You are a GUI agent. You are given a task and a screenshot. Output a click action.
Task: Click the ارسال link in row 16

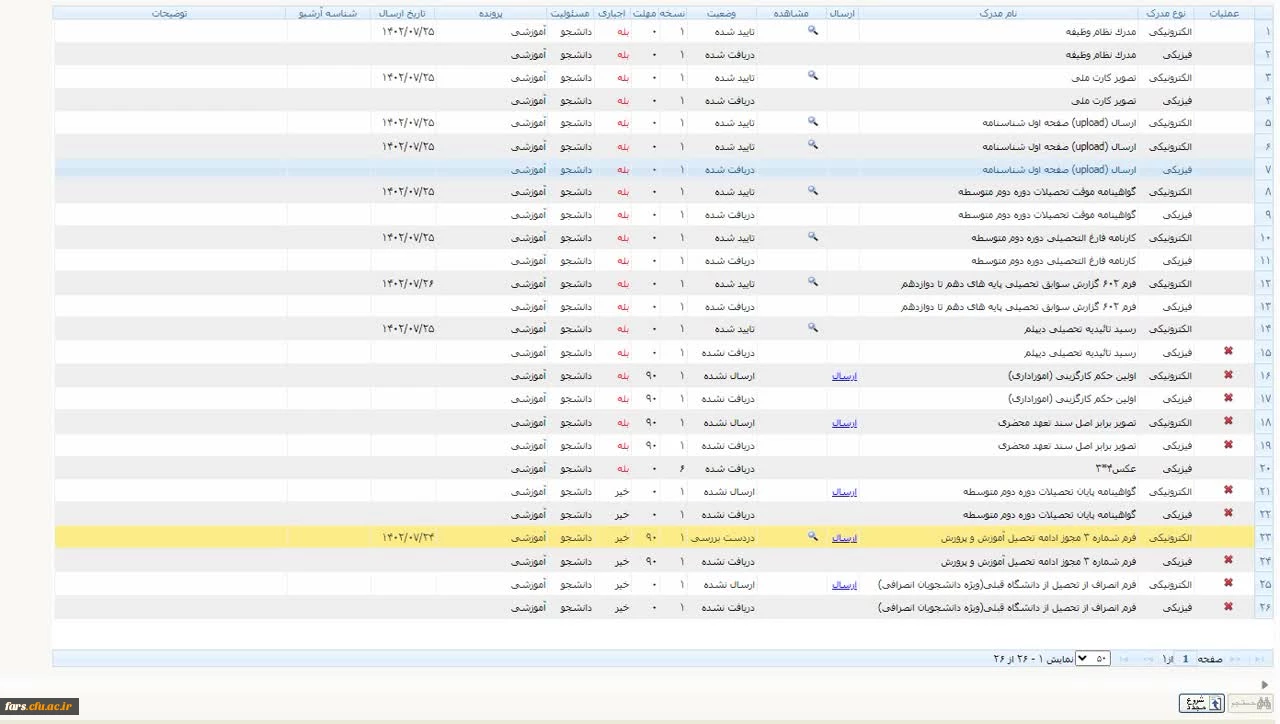click(844, 376)
